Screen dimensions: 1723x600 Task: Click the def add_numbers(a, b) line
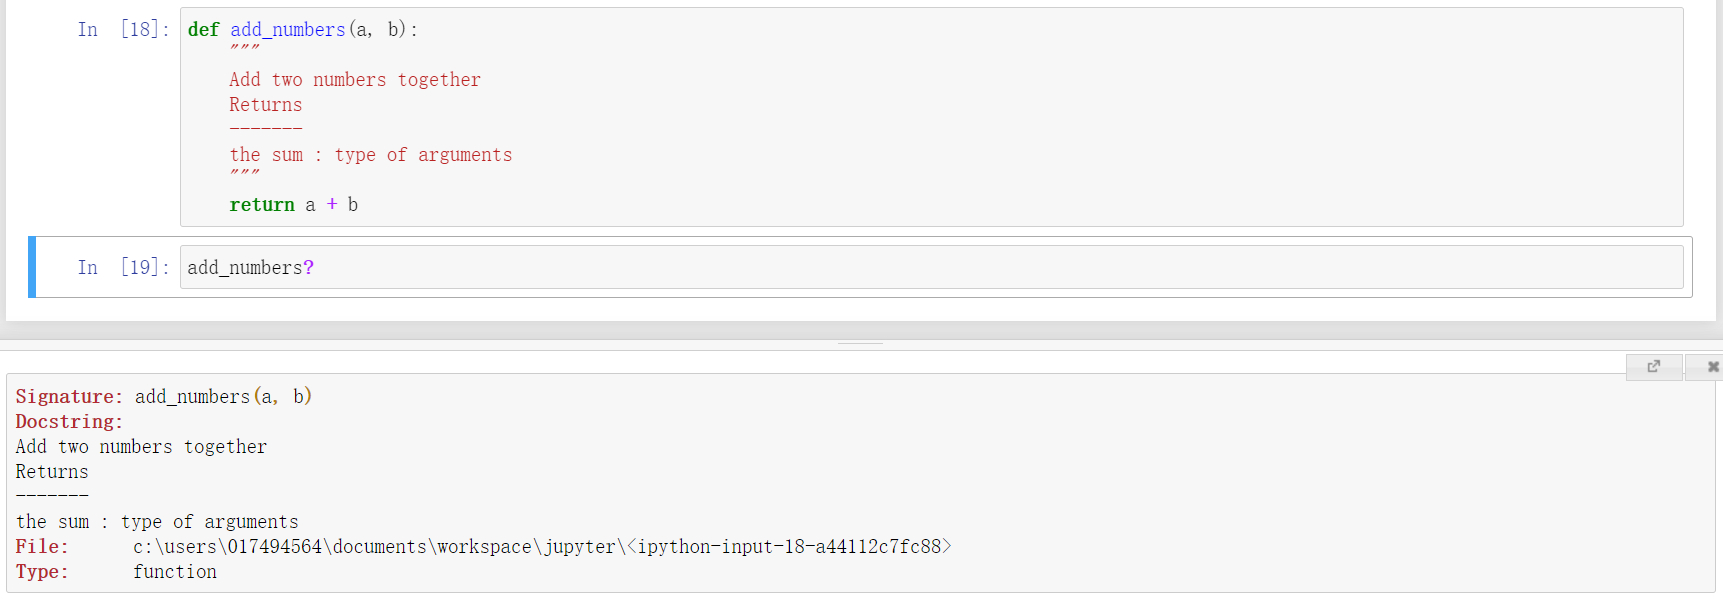pos(303,30)
